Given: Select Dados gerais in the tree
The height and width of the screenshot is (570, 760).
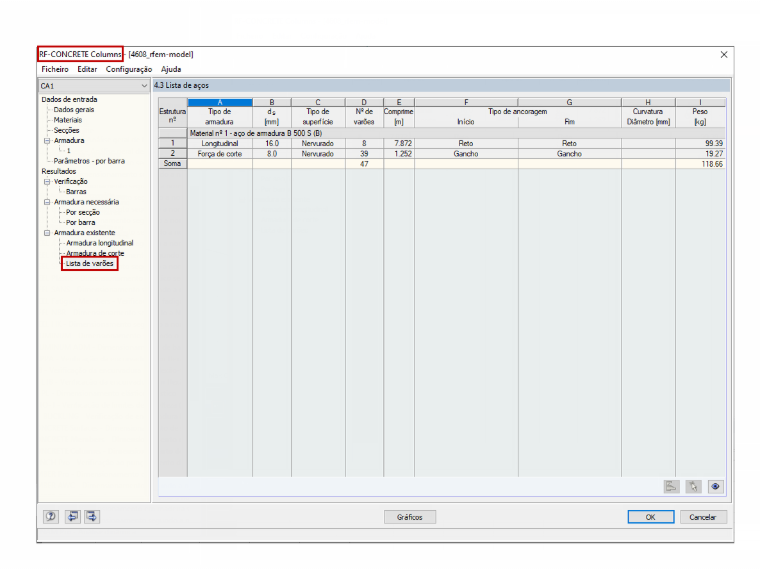Looking at the screenshot, I should 74,110.
